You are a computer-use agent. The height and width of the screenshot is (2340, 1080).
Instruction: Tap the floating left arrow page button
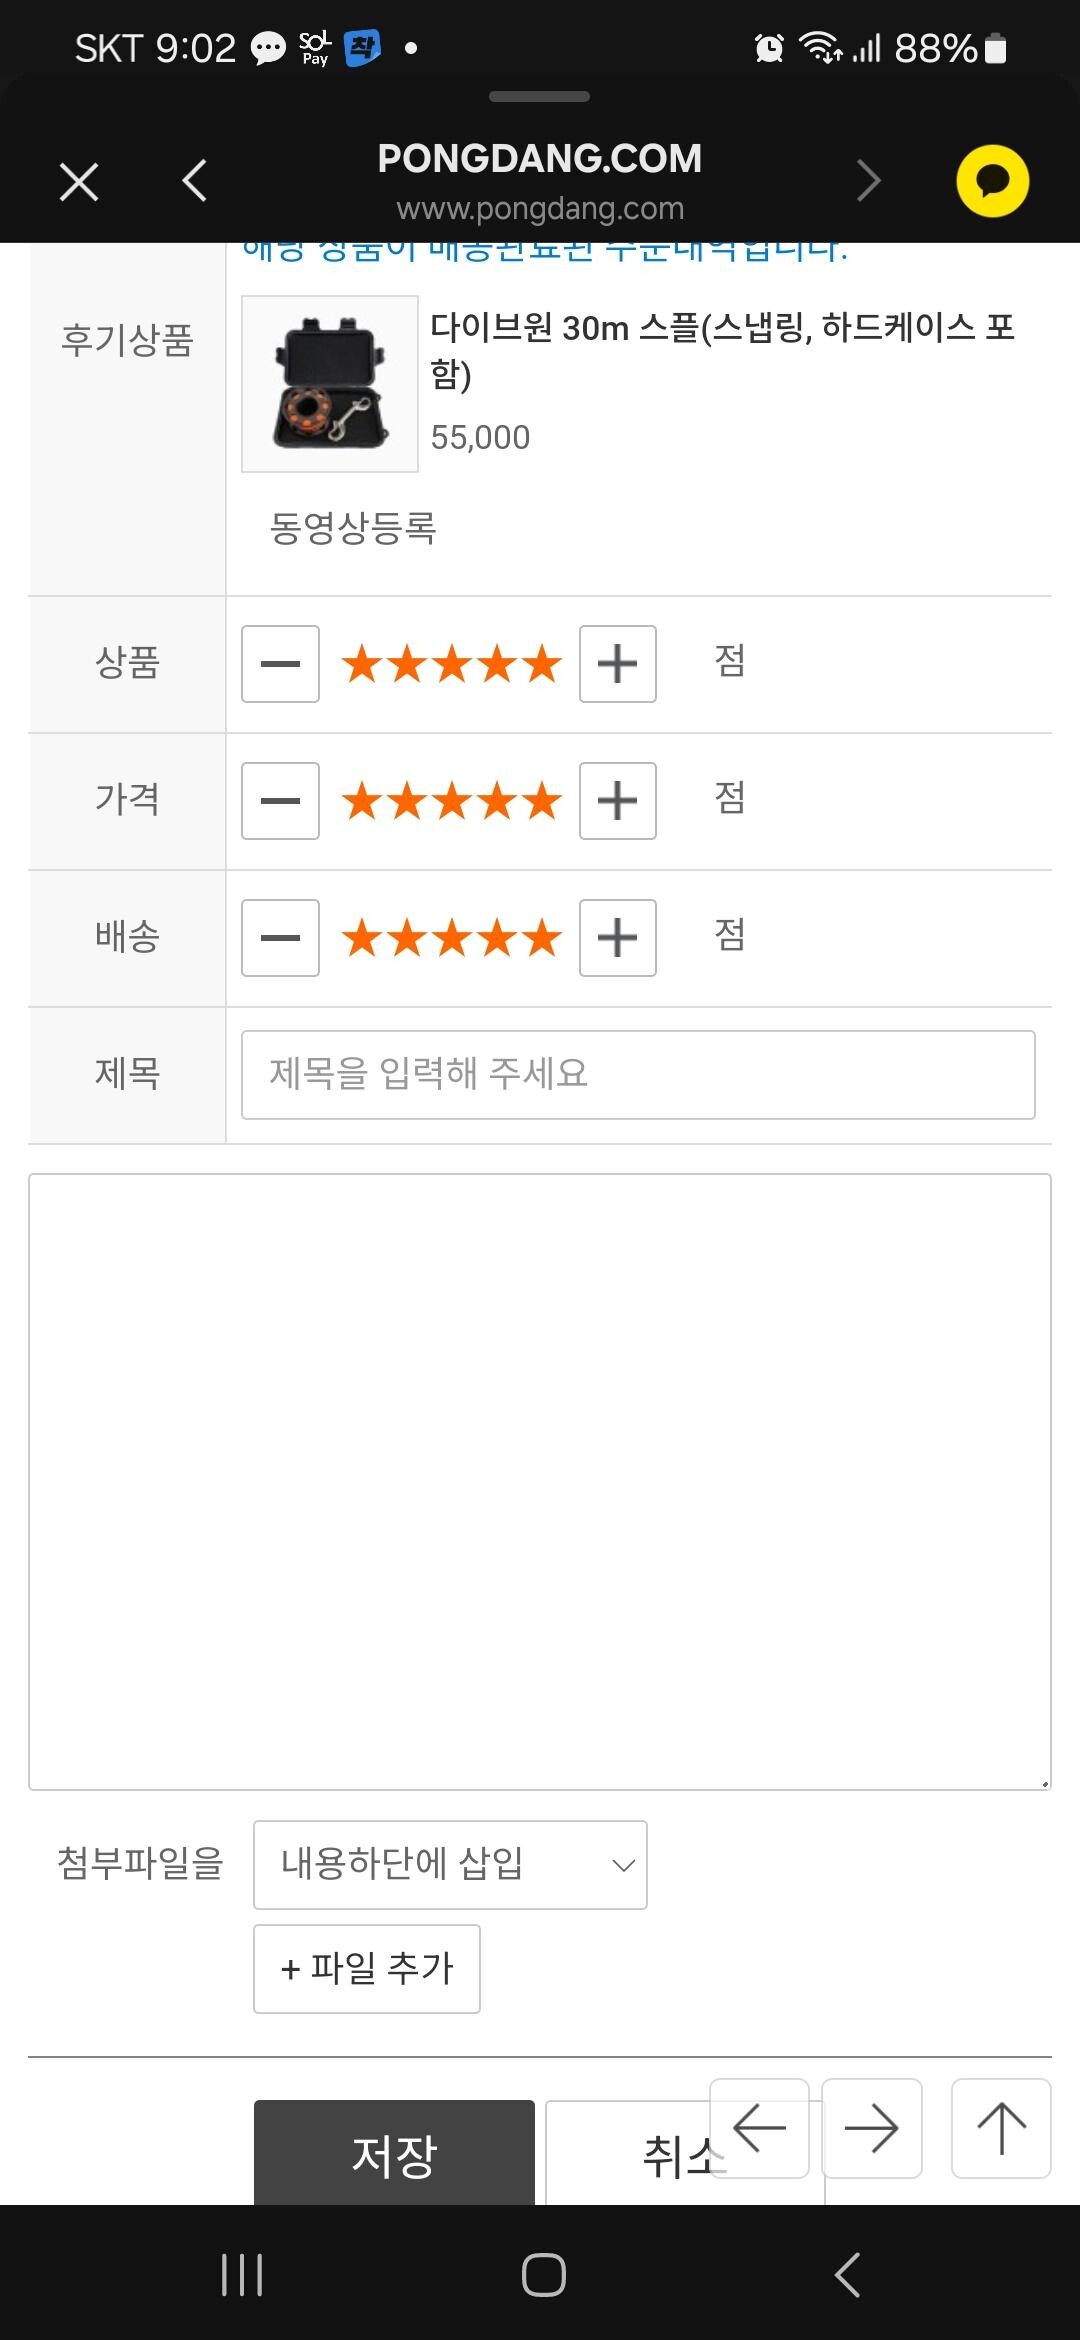(759, 2128)
